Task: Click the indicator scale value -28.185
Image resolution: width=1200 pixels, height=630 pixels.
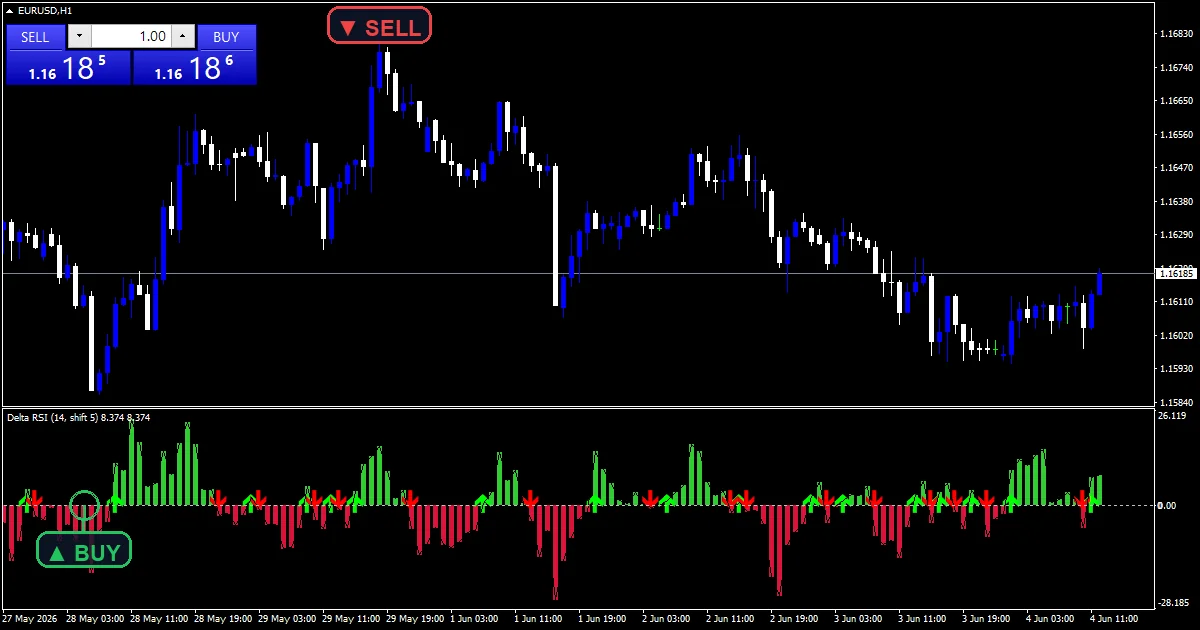Action: [x=1173, y=603]
